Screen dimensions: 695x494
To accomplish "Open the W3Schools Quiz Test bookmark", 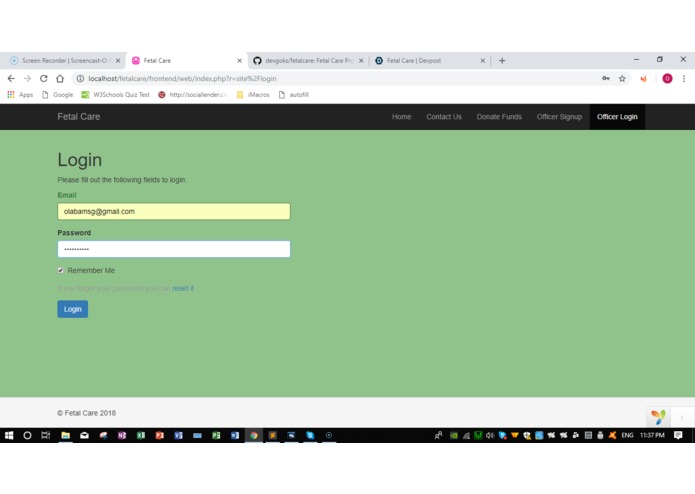I will click(x=116, y=95).
